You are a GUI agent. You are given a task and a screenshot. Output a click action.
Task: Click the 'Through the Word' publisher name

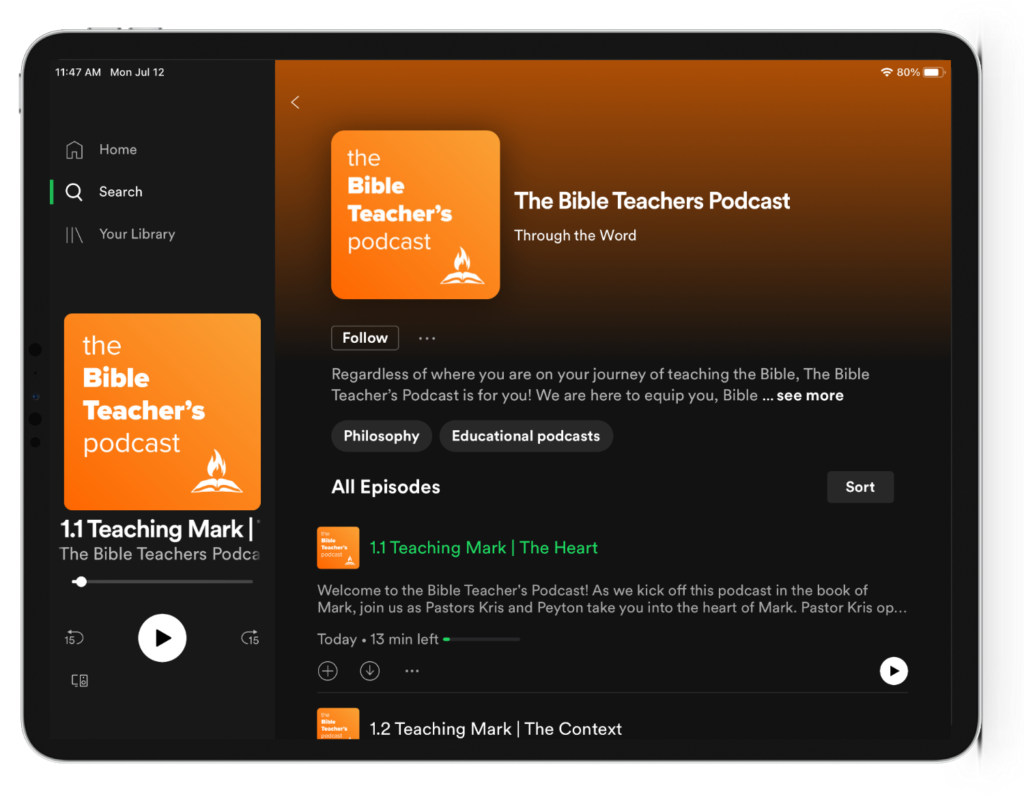point(575,236)
